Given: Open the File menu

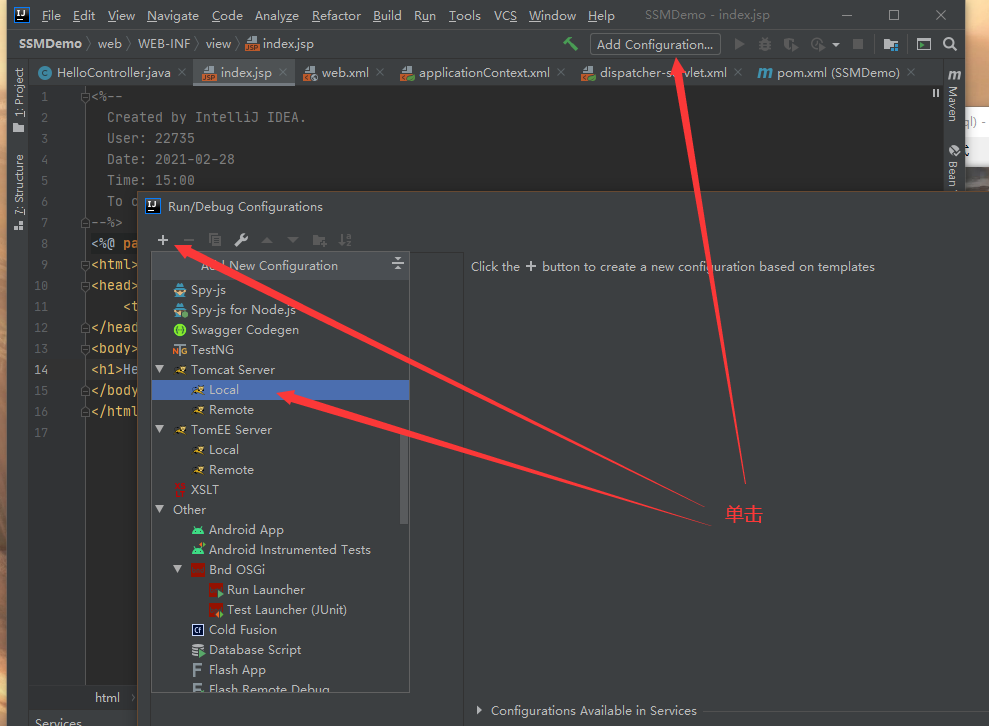Looking at the screenshot, I should (51, 15).
